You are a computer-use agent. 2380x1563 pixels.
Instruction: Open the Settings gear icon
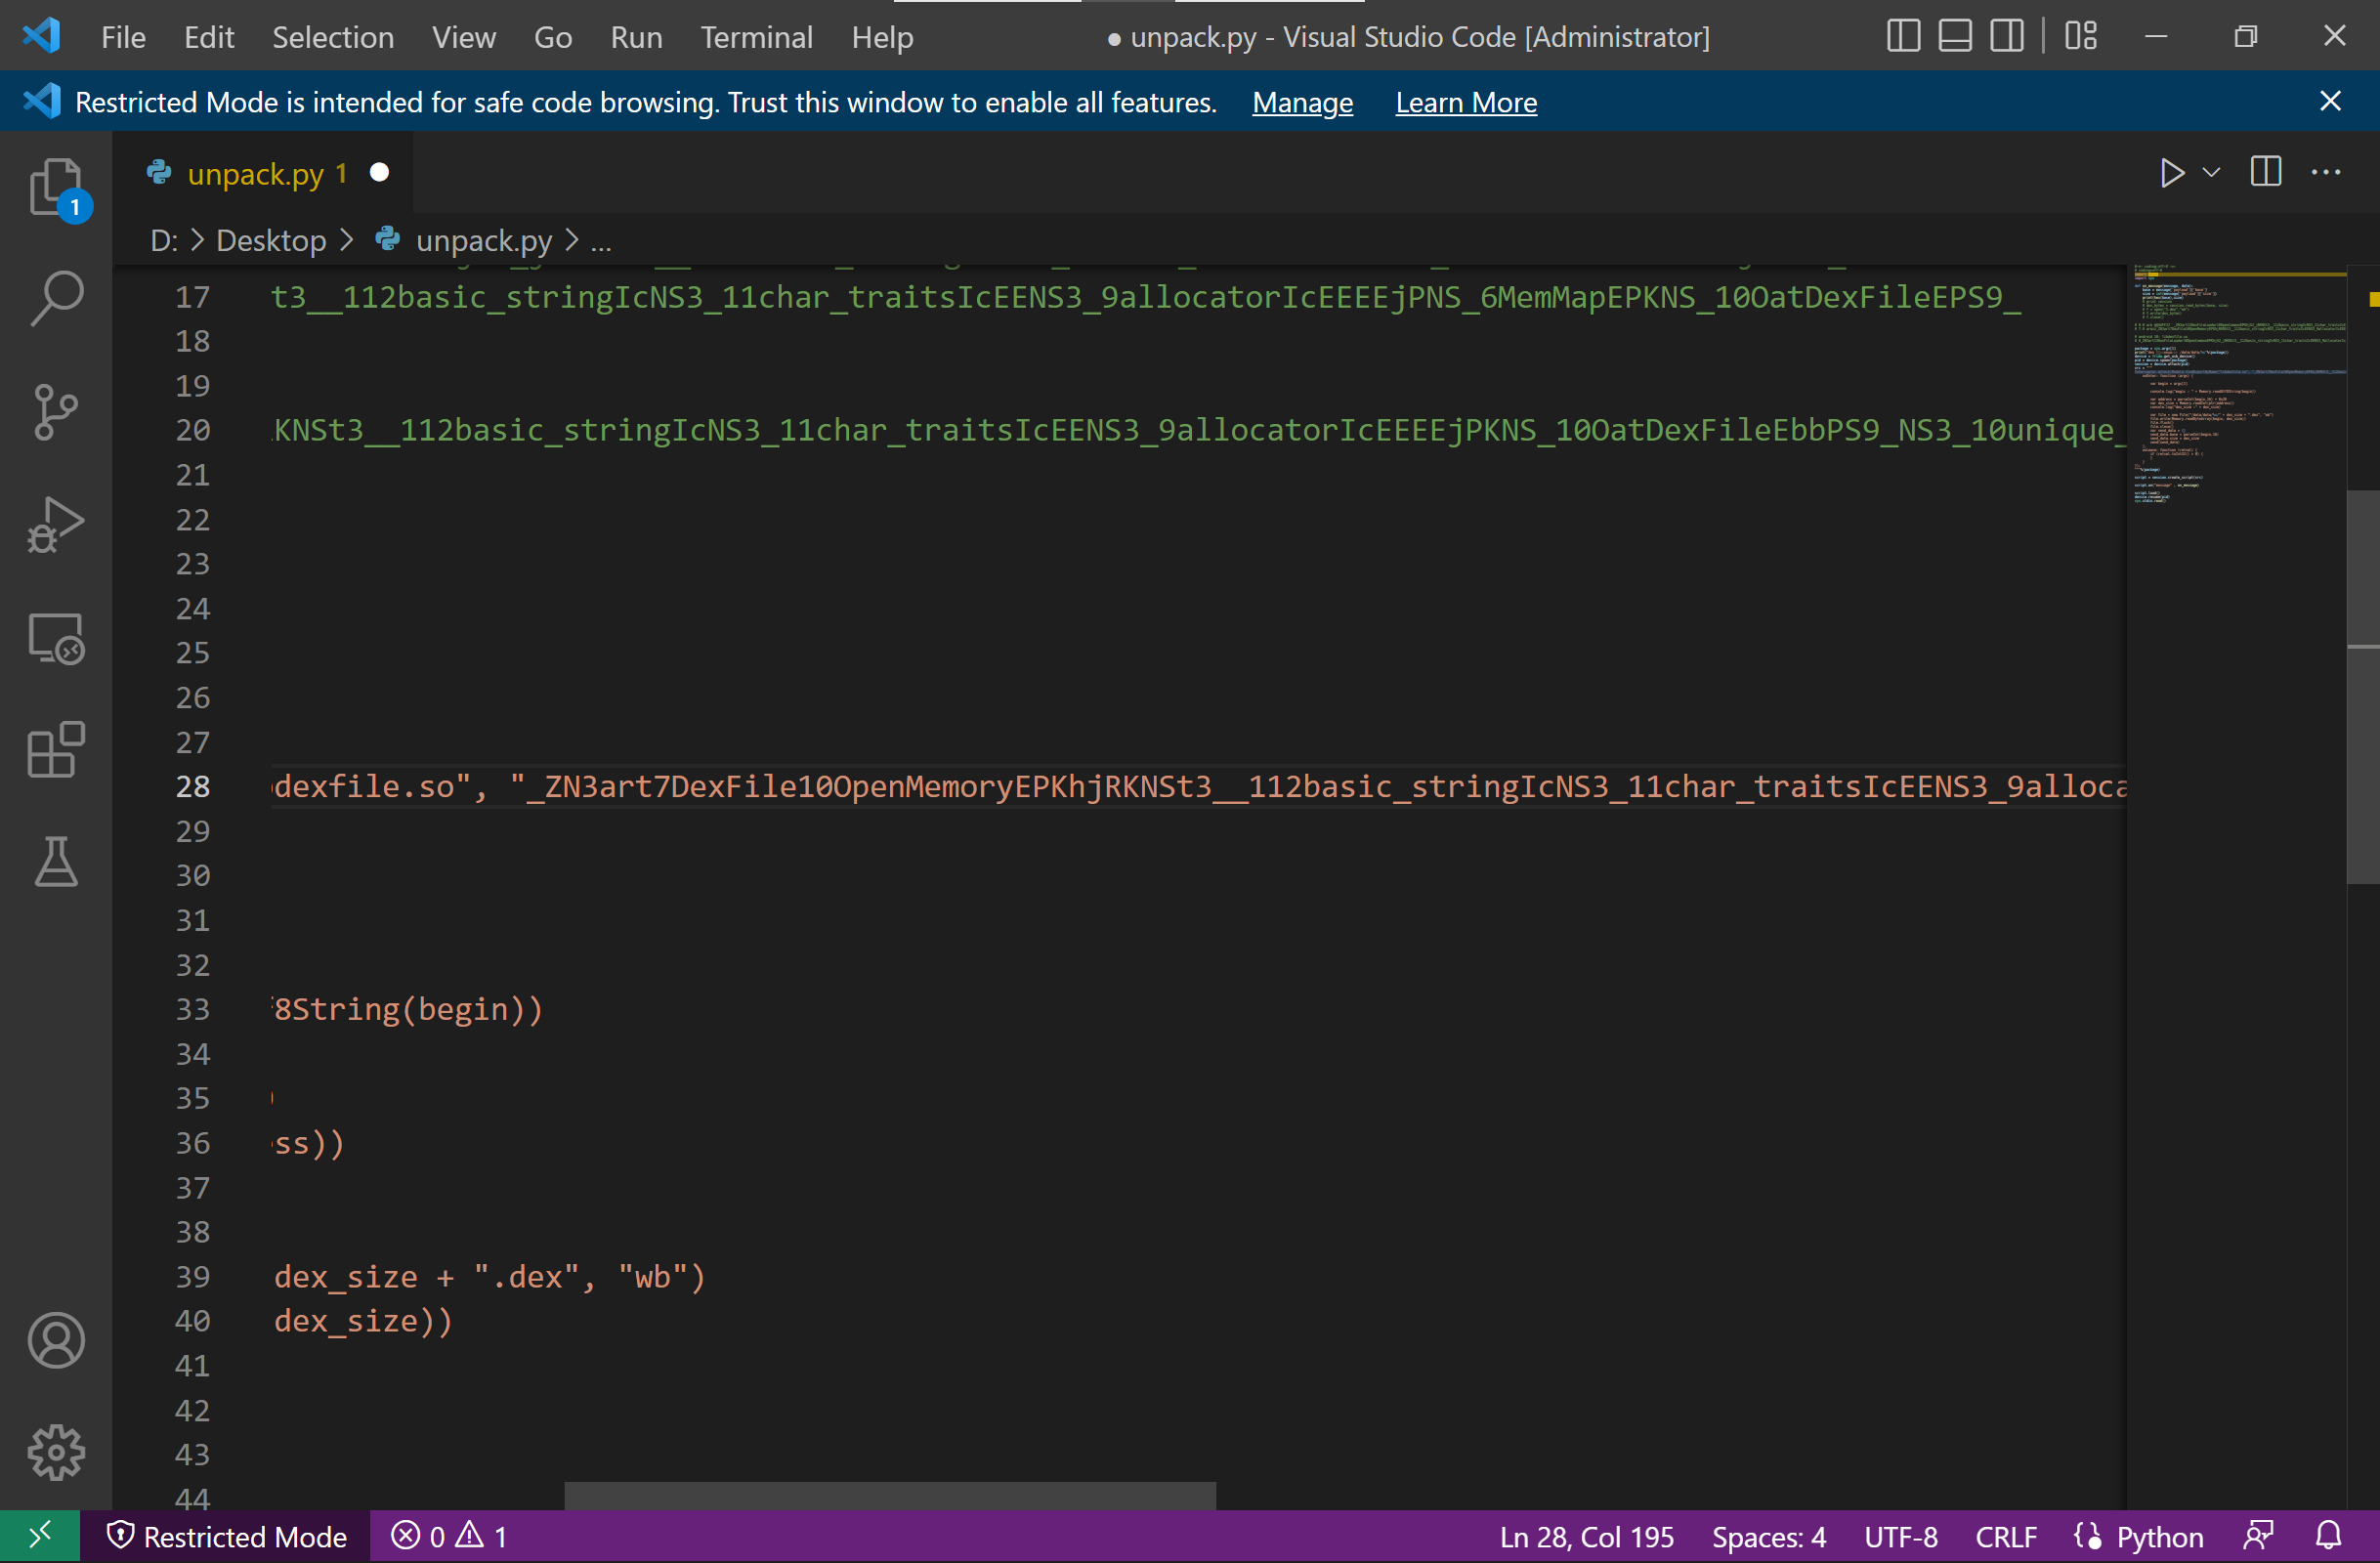coord(56,1452)
